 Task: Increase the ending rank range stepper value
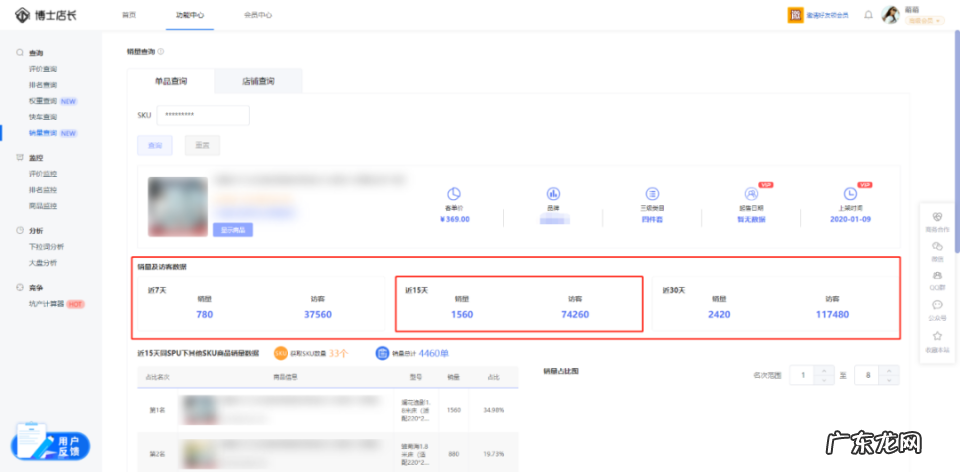click(889, 370)
